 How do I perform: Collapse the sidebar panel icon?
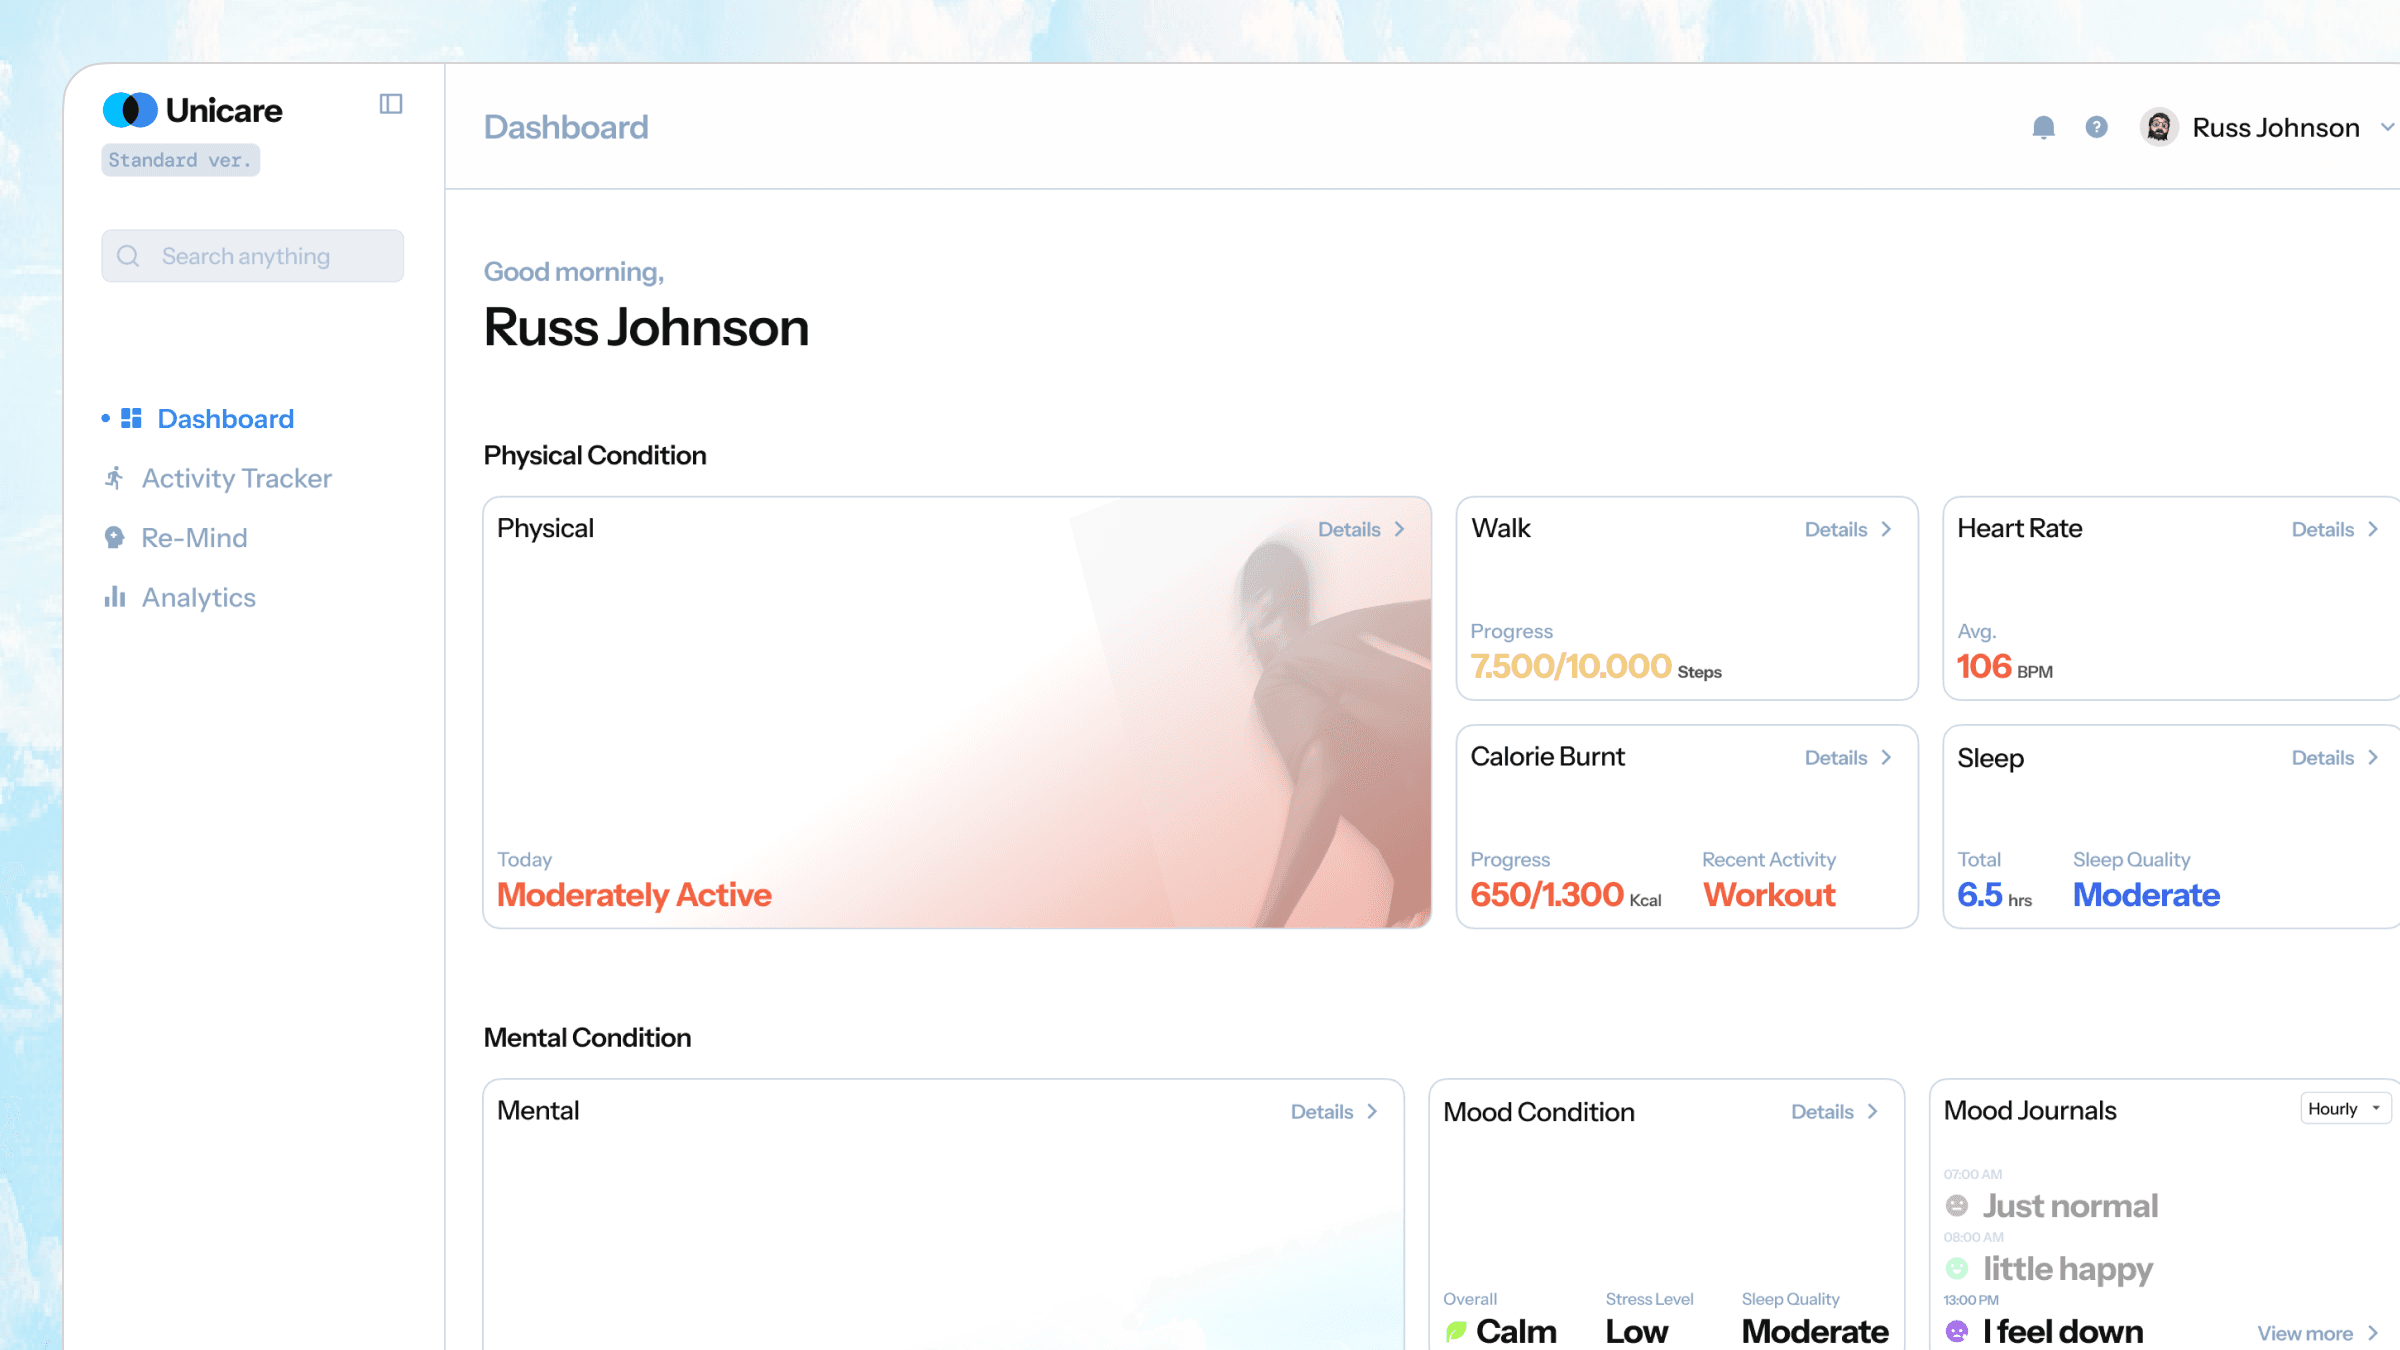click(x=391, y=104)
